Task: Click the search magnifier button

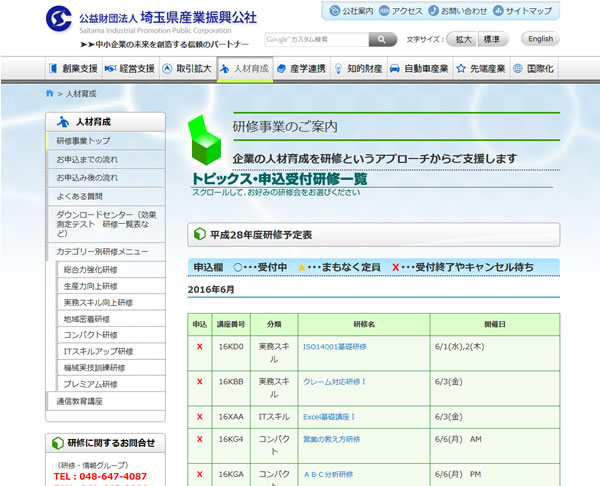Action: pyautogui.click(x=382, y=39)
